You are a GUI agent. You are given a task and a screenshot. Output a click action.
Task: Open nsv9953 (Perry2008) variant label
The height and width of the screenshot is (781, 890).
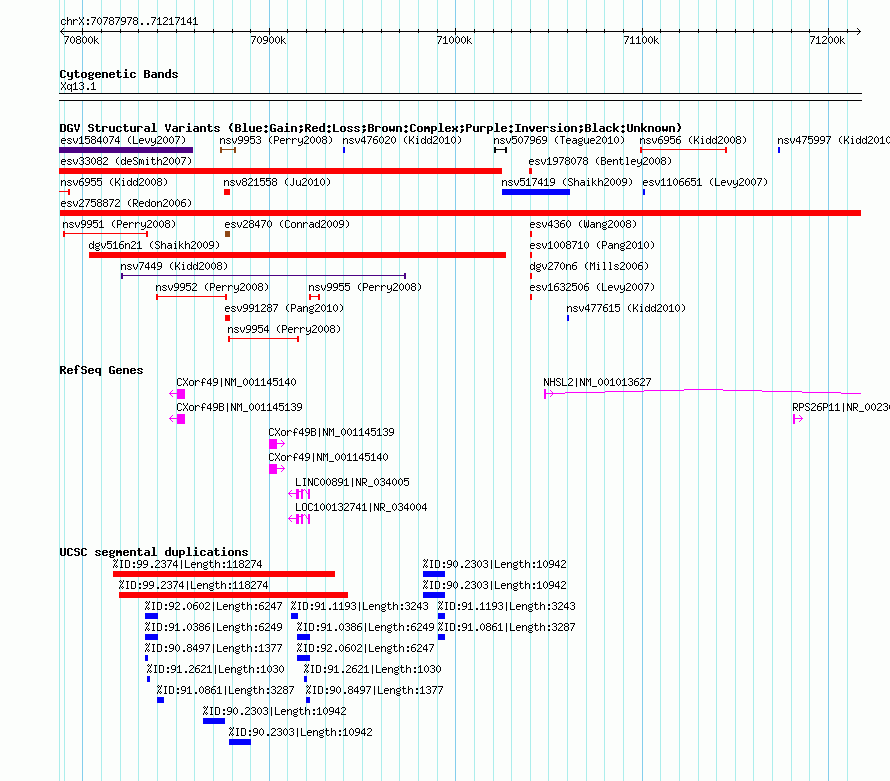click(x=276, y=140)
